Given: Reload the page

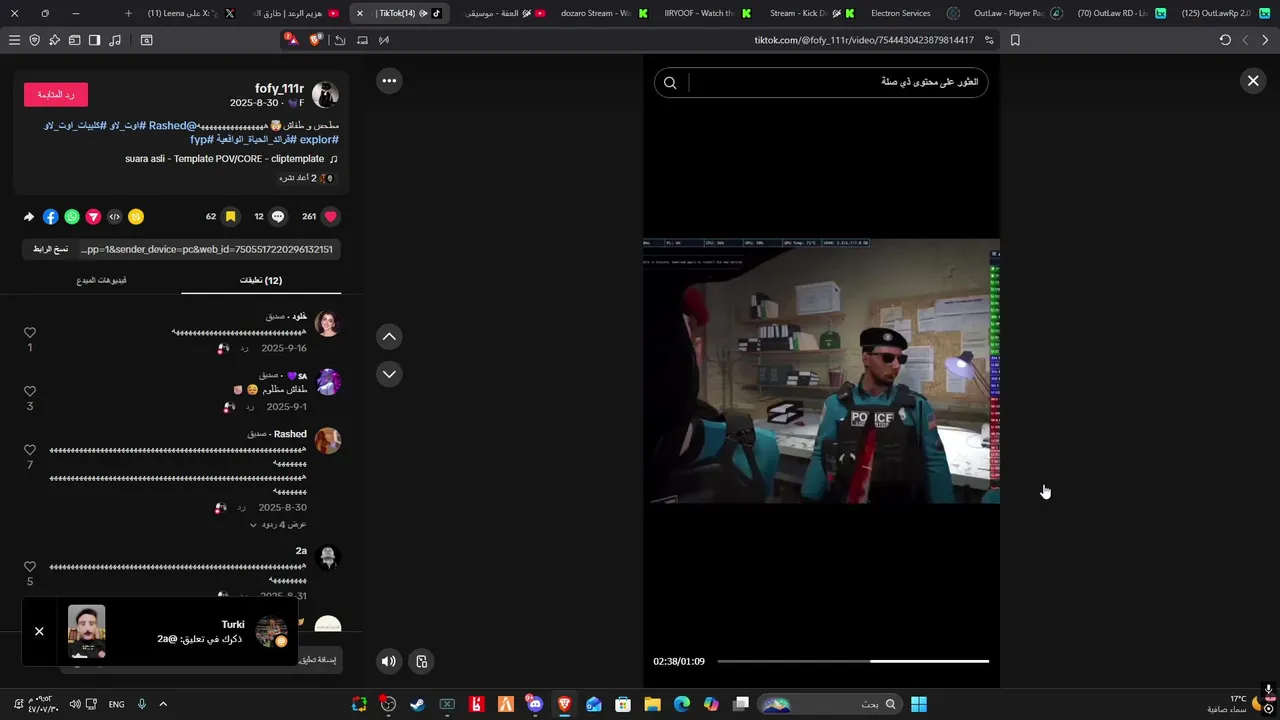Looking at the screenshot, I should (x=1225, y=40).
